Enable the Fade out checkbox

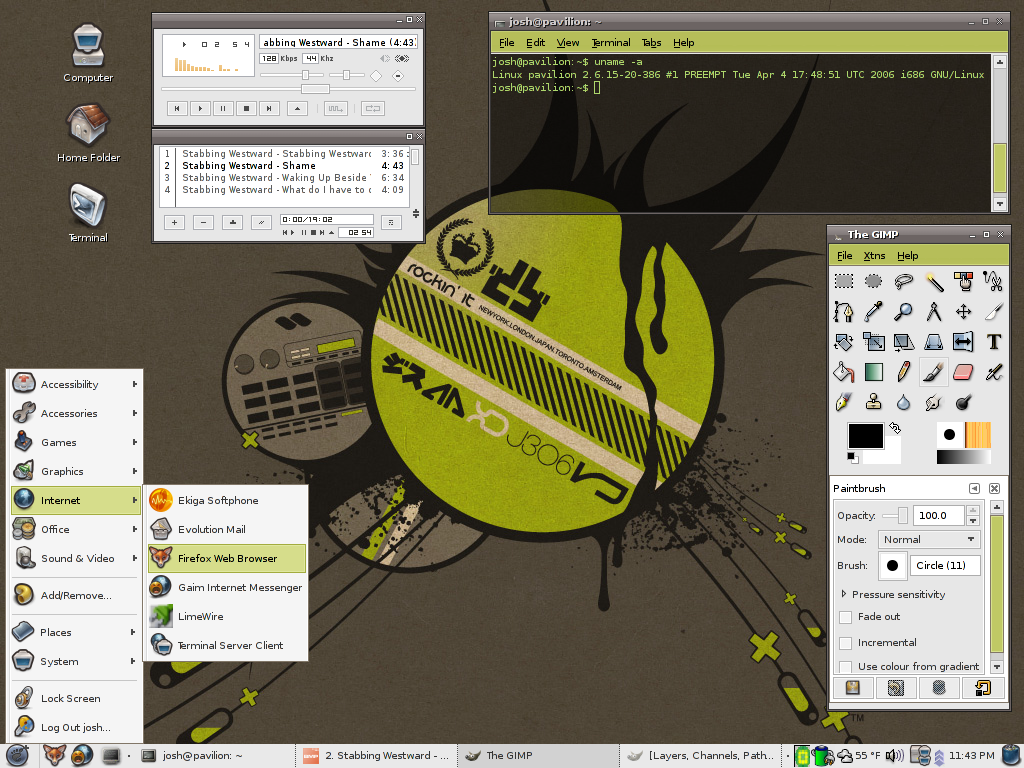tap(845, 617)
